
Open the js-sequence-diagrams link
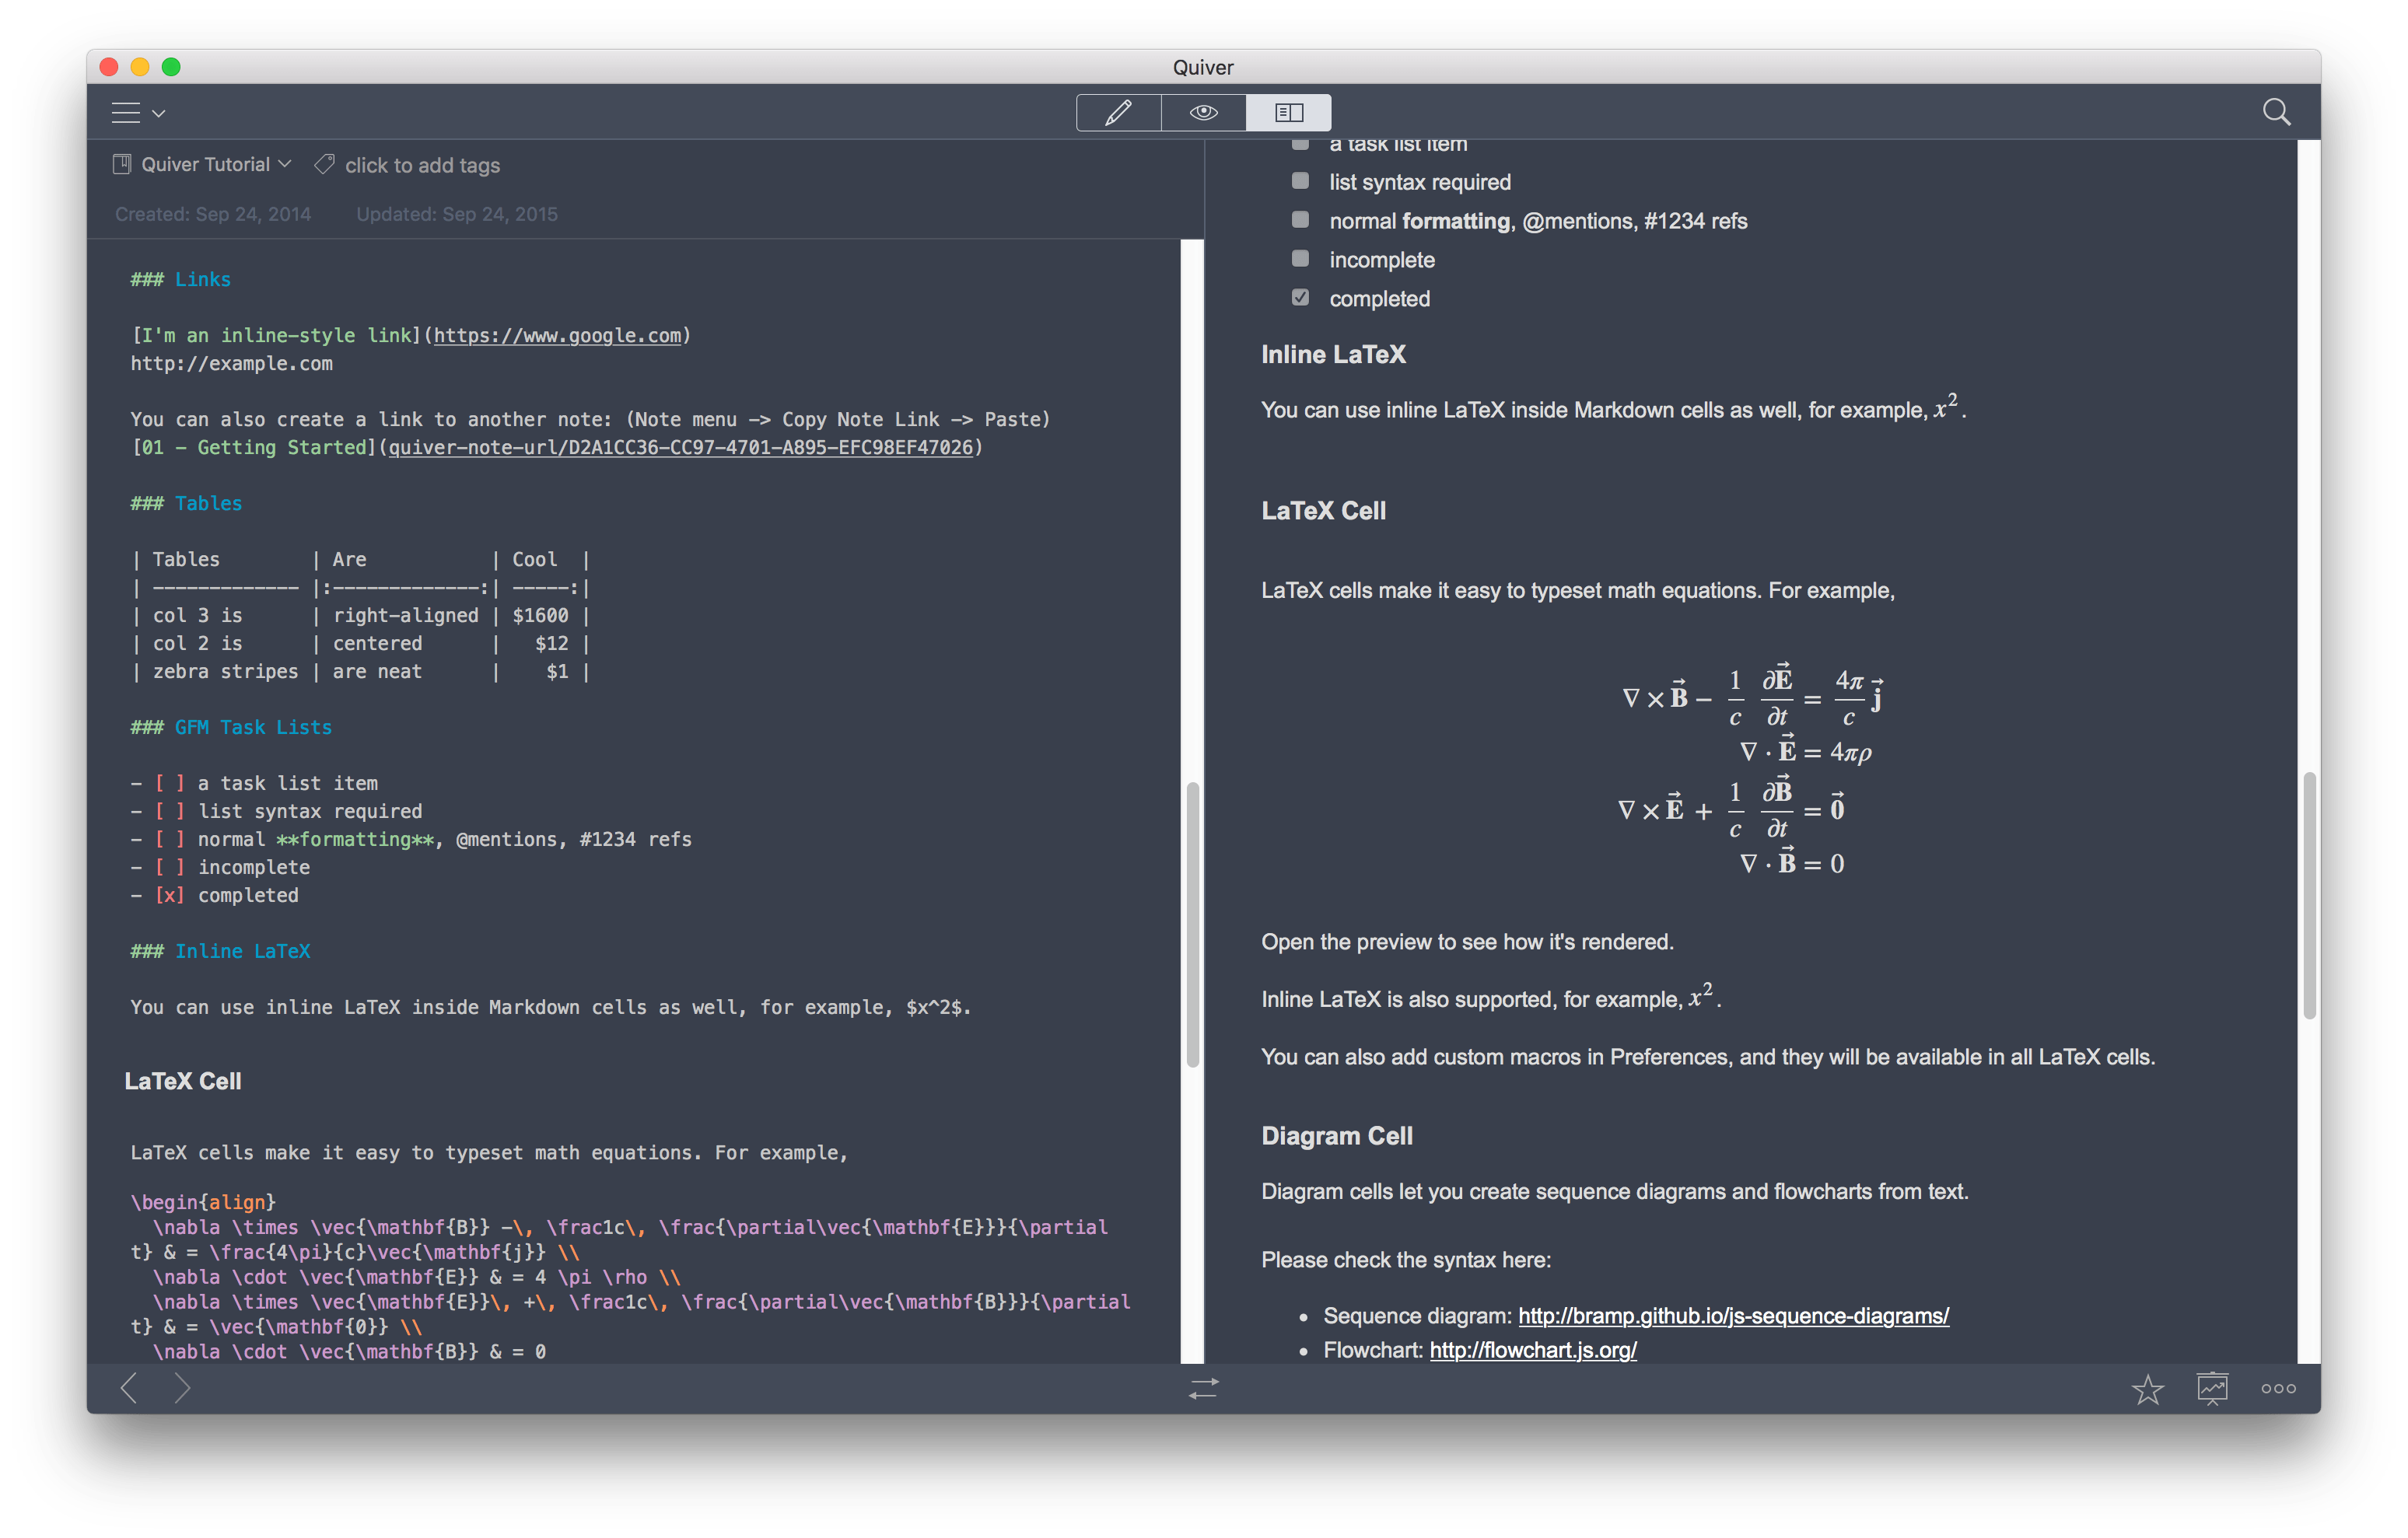tap(1733, 1316)
